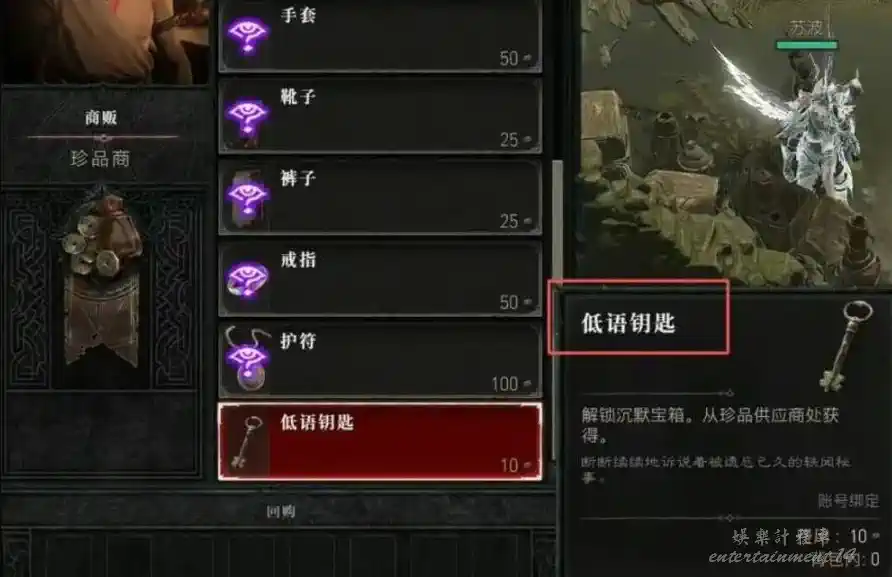Click the 裤子 price of 25
Image resolution: width=892 pixels, height=577 pixels.
[x=509, y=221]
